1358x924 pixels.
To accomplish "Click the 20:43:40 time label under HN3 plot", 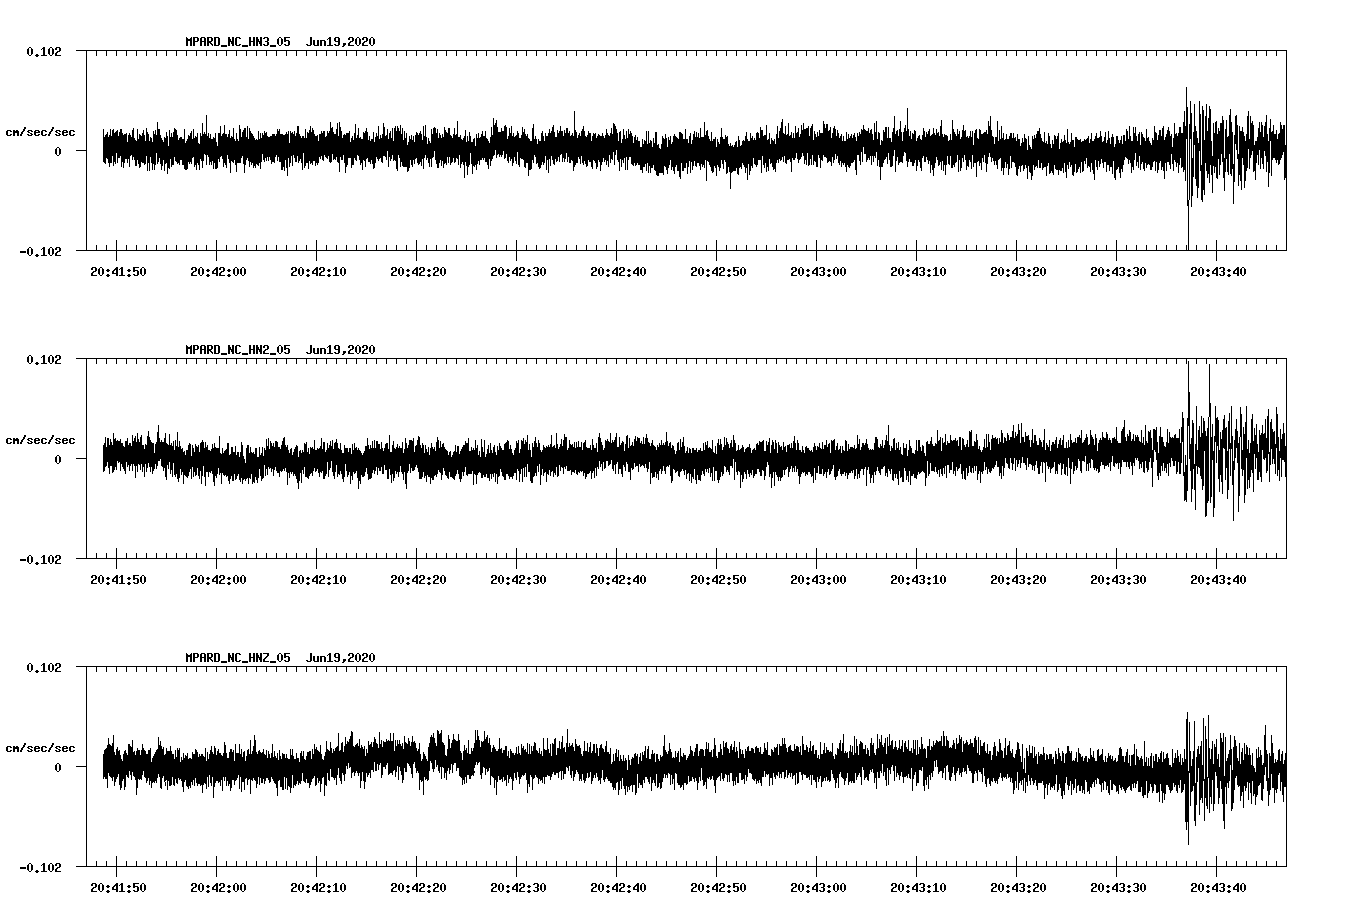I will (x=1218, y=271).
